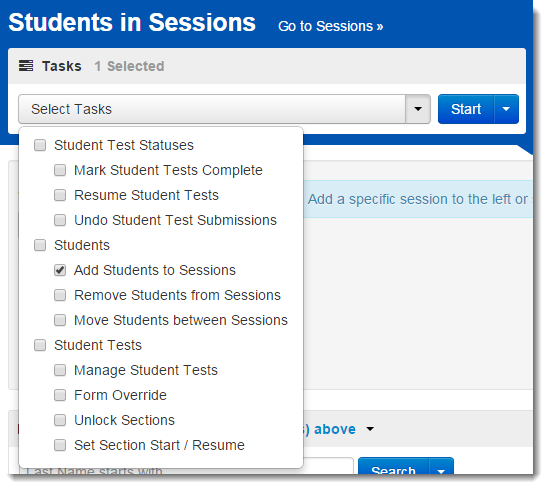Click the Start button
Screen dimensions: 548x489
pos(466,109)
